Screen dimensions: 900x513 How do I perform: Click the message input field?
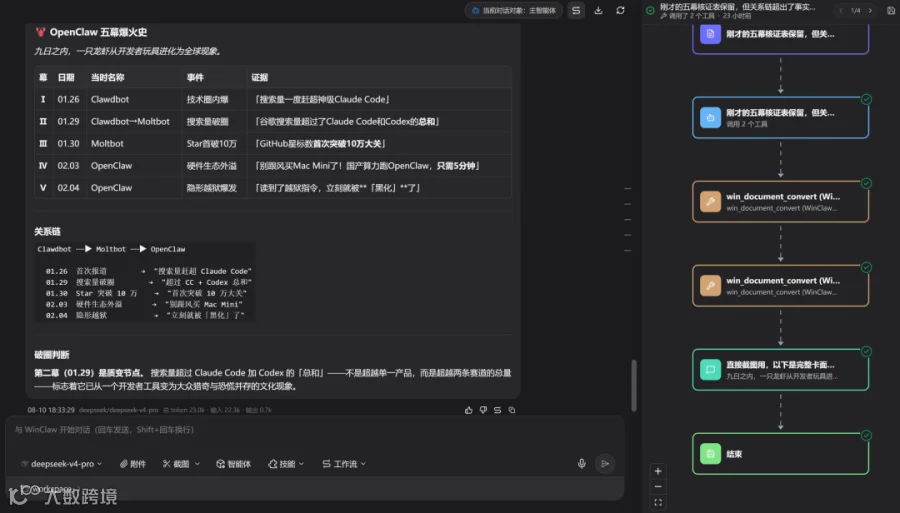point(315,430)
